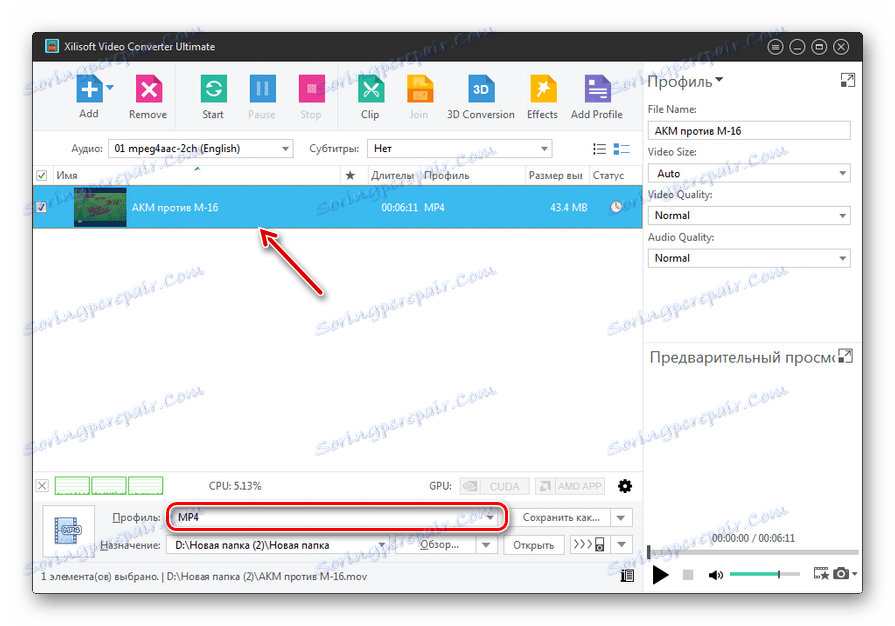Switch to detailed thumbnail list view icon
895x626 pixels.
click(621, 149)
